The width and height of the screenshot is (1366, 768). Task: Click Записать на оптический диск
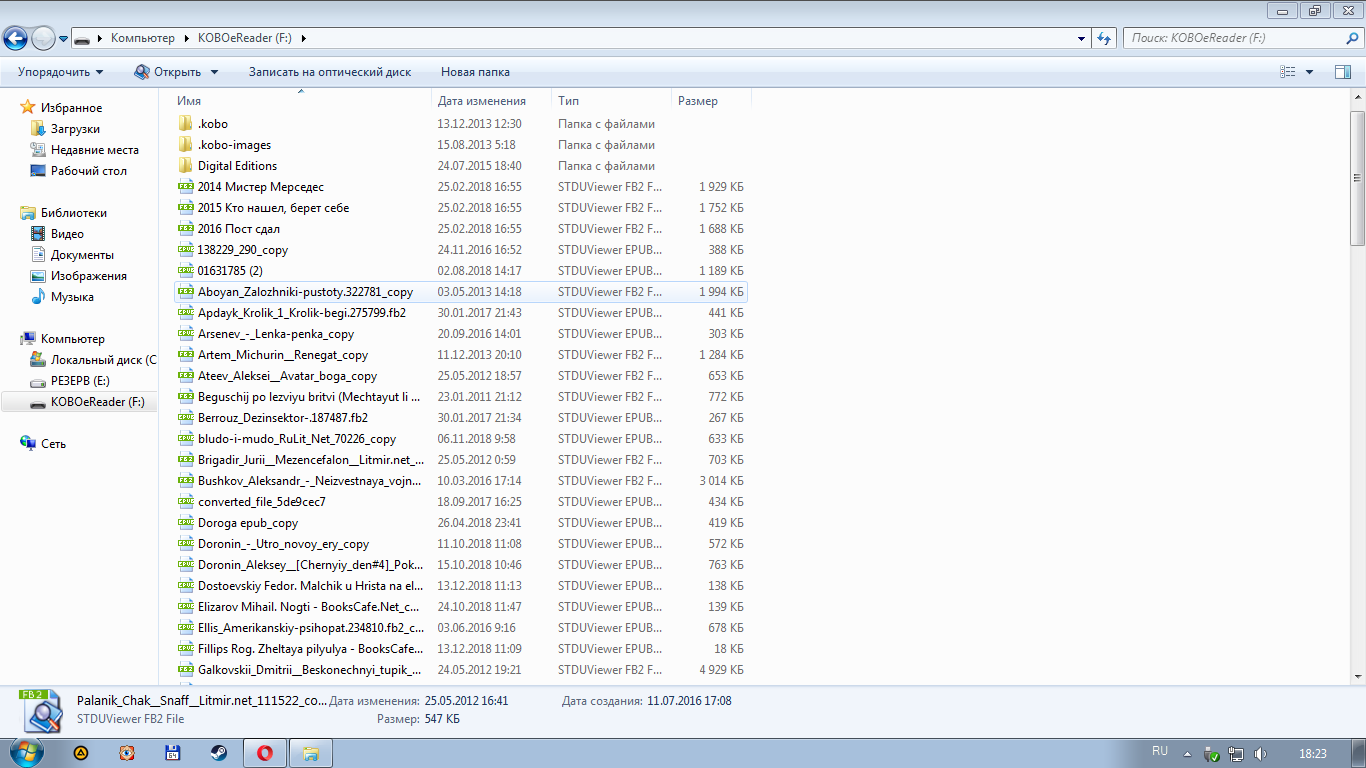pyautogui.click(x=330, y=72)
